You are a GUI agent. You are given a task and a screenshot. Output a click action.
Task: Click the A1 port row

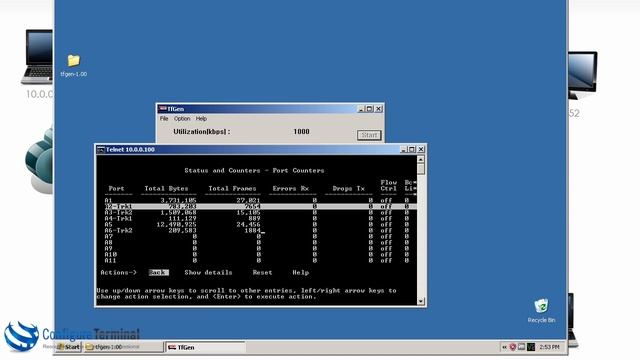257,200
